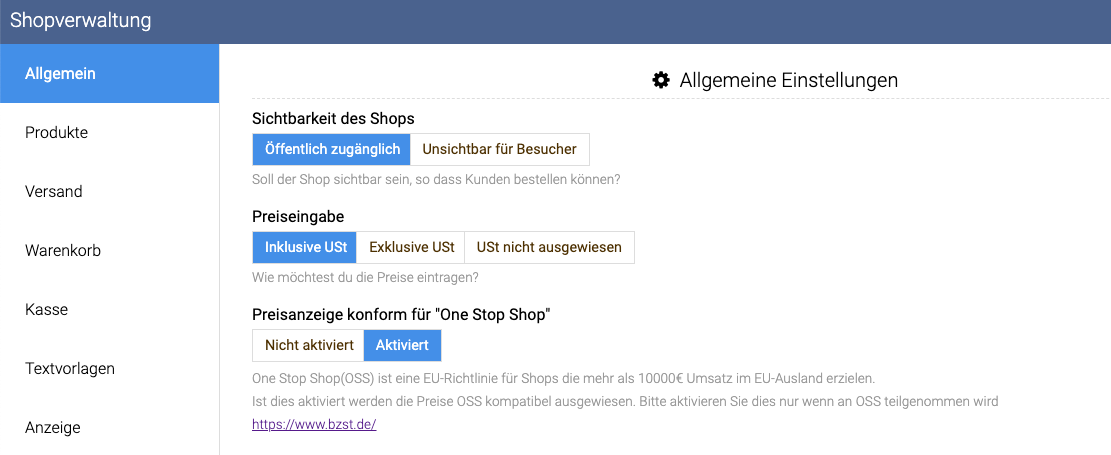
Task: Set shop to 'Unsichtbar für Besucher'
Action: (500, 150)
